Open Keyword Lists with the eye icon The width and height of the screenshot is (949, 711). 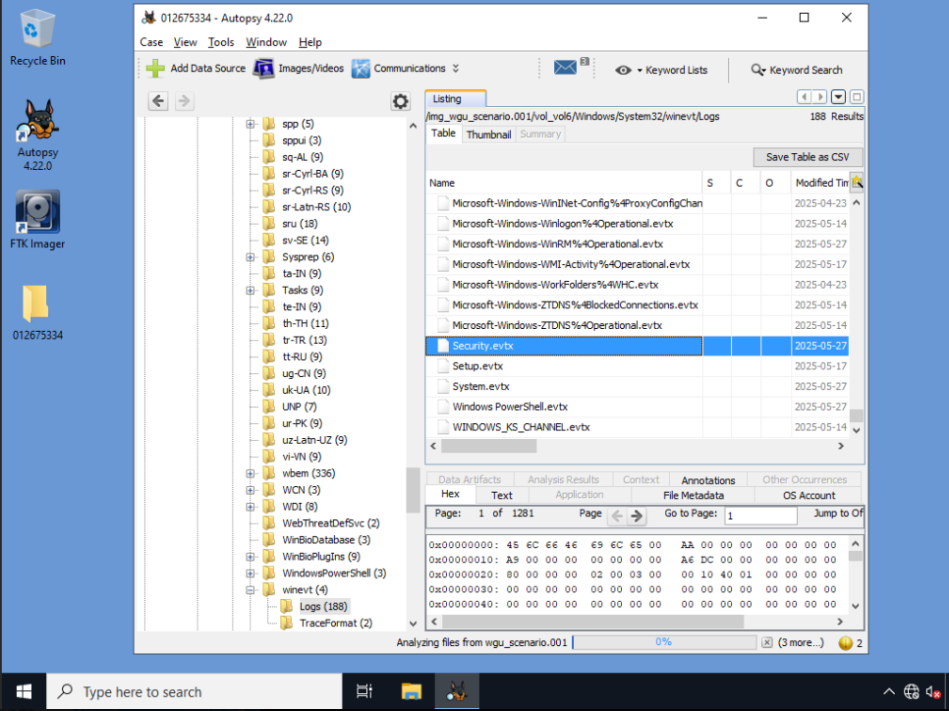pyautogui.click(x=661, y=70)
